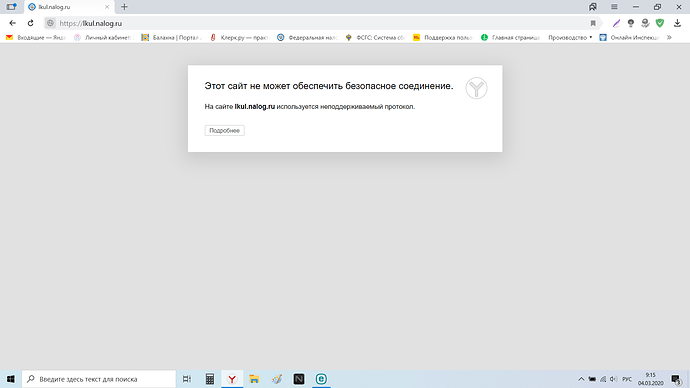Minimize the browser window
This screenshot has height=388, width=690.
(636, 7)
